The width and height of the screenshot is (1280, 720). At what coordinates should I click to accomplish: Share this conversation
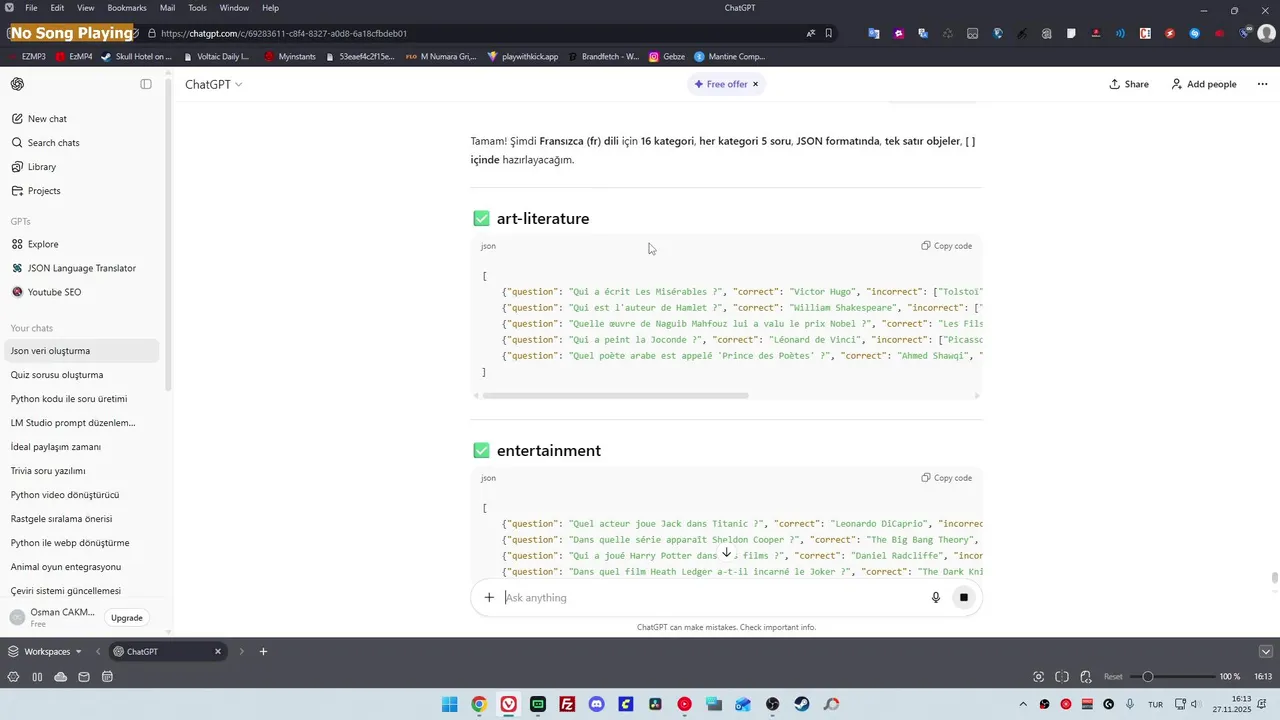click(x=1129, y=84)
